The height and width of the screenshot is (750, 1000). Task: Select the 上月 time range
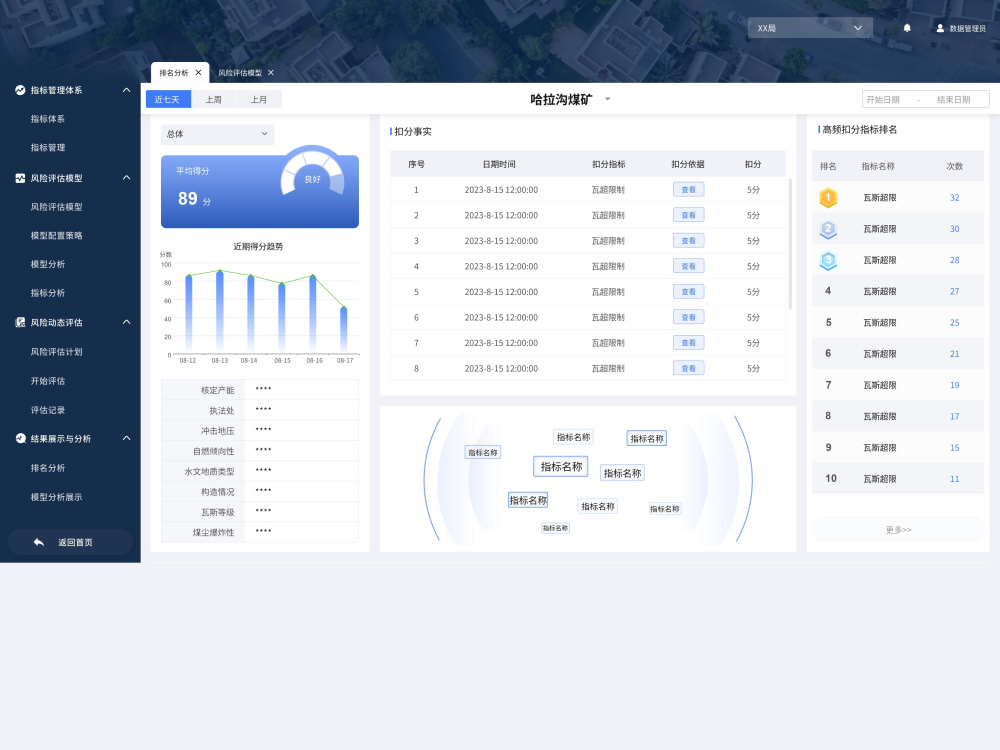click(259, 99)
